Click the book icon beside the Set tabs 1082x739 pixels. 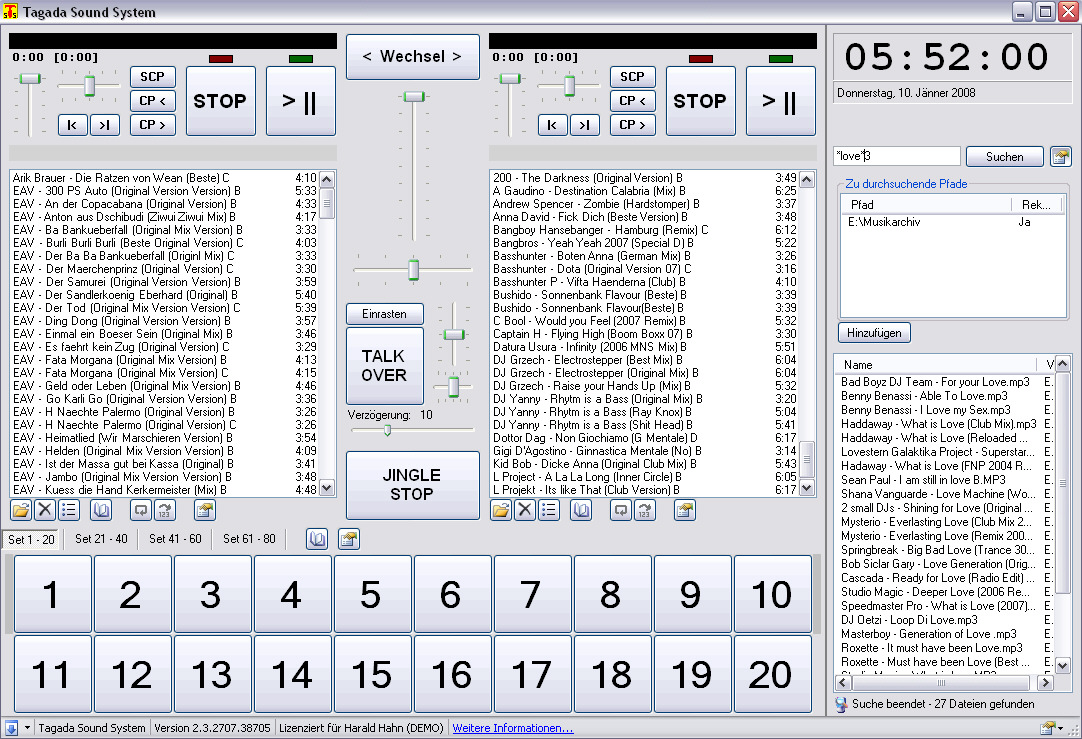tap(316, 539)
